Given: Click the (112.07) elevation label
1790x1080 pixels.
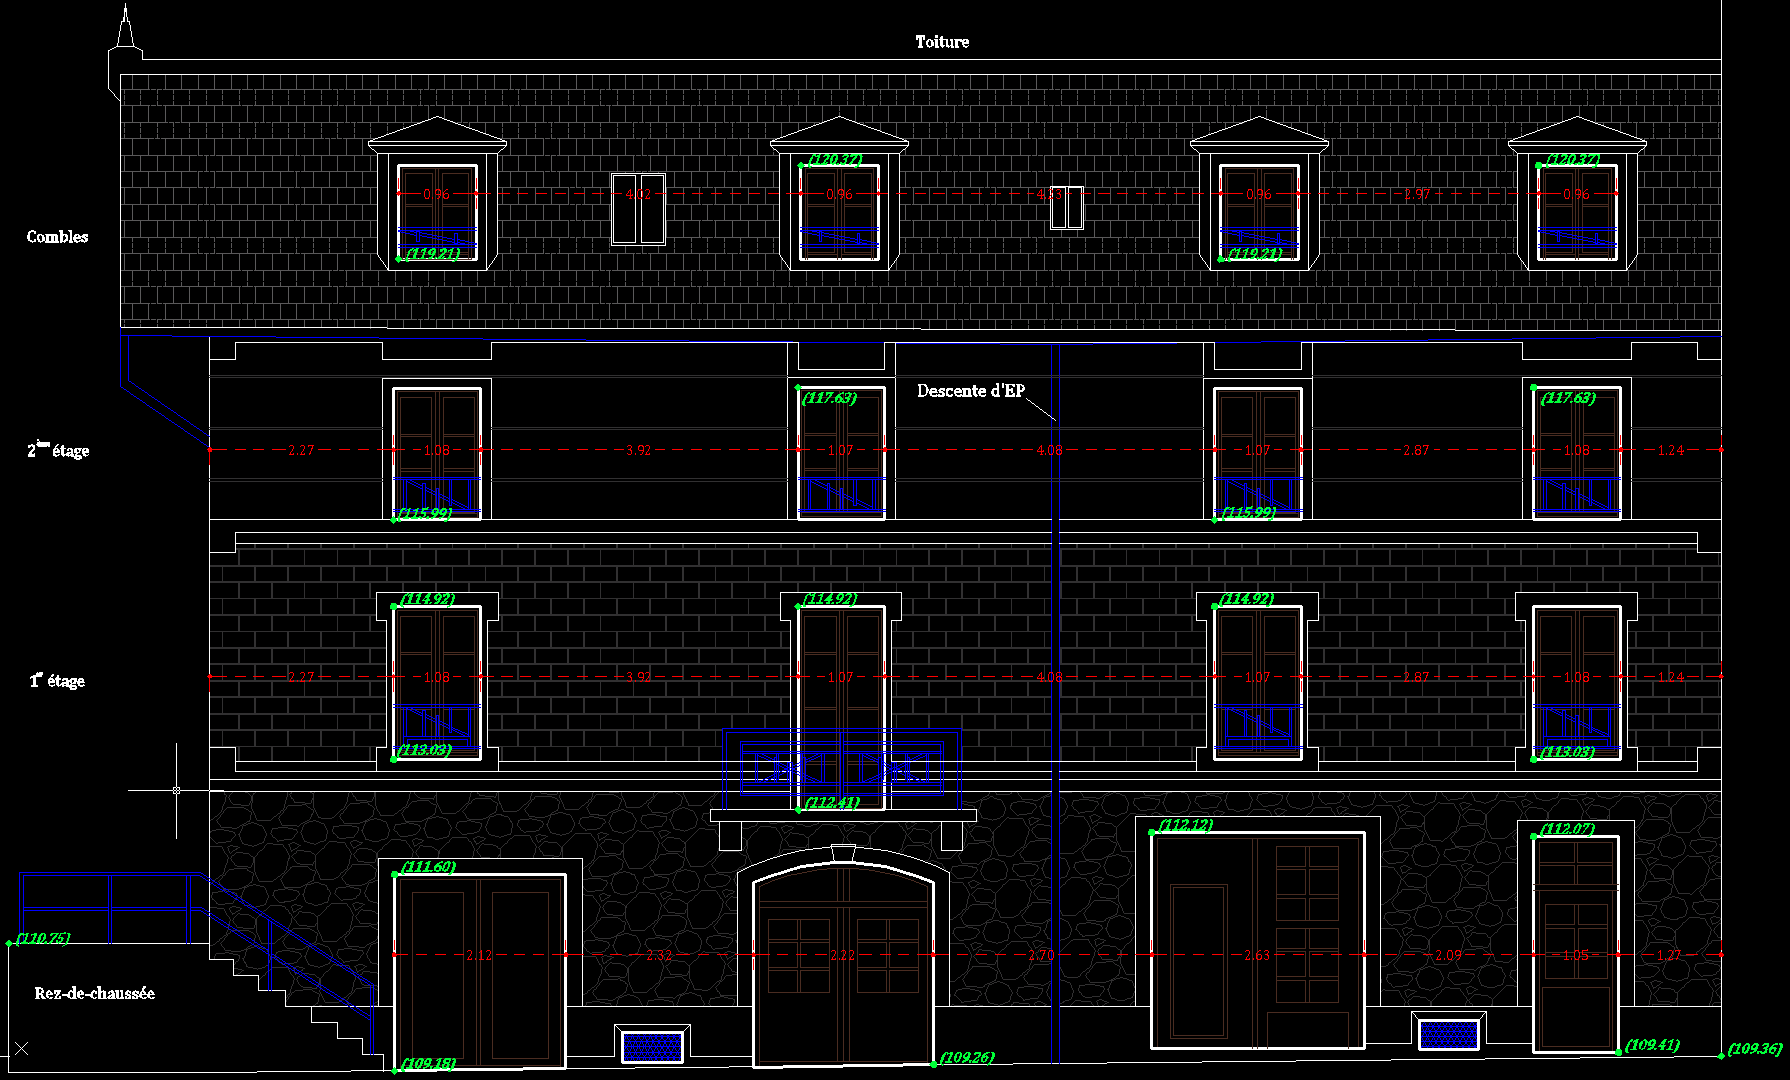Looking at the screenshot, I should [1567, 828].
